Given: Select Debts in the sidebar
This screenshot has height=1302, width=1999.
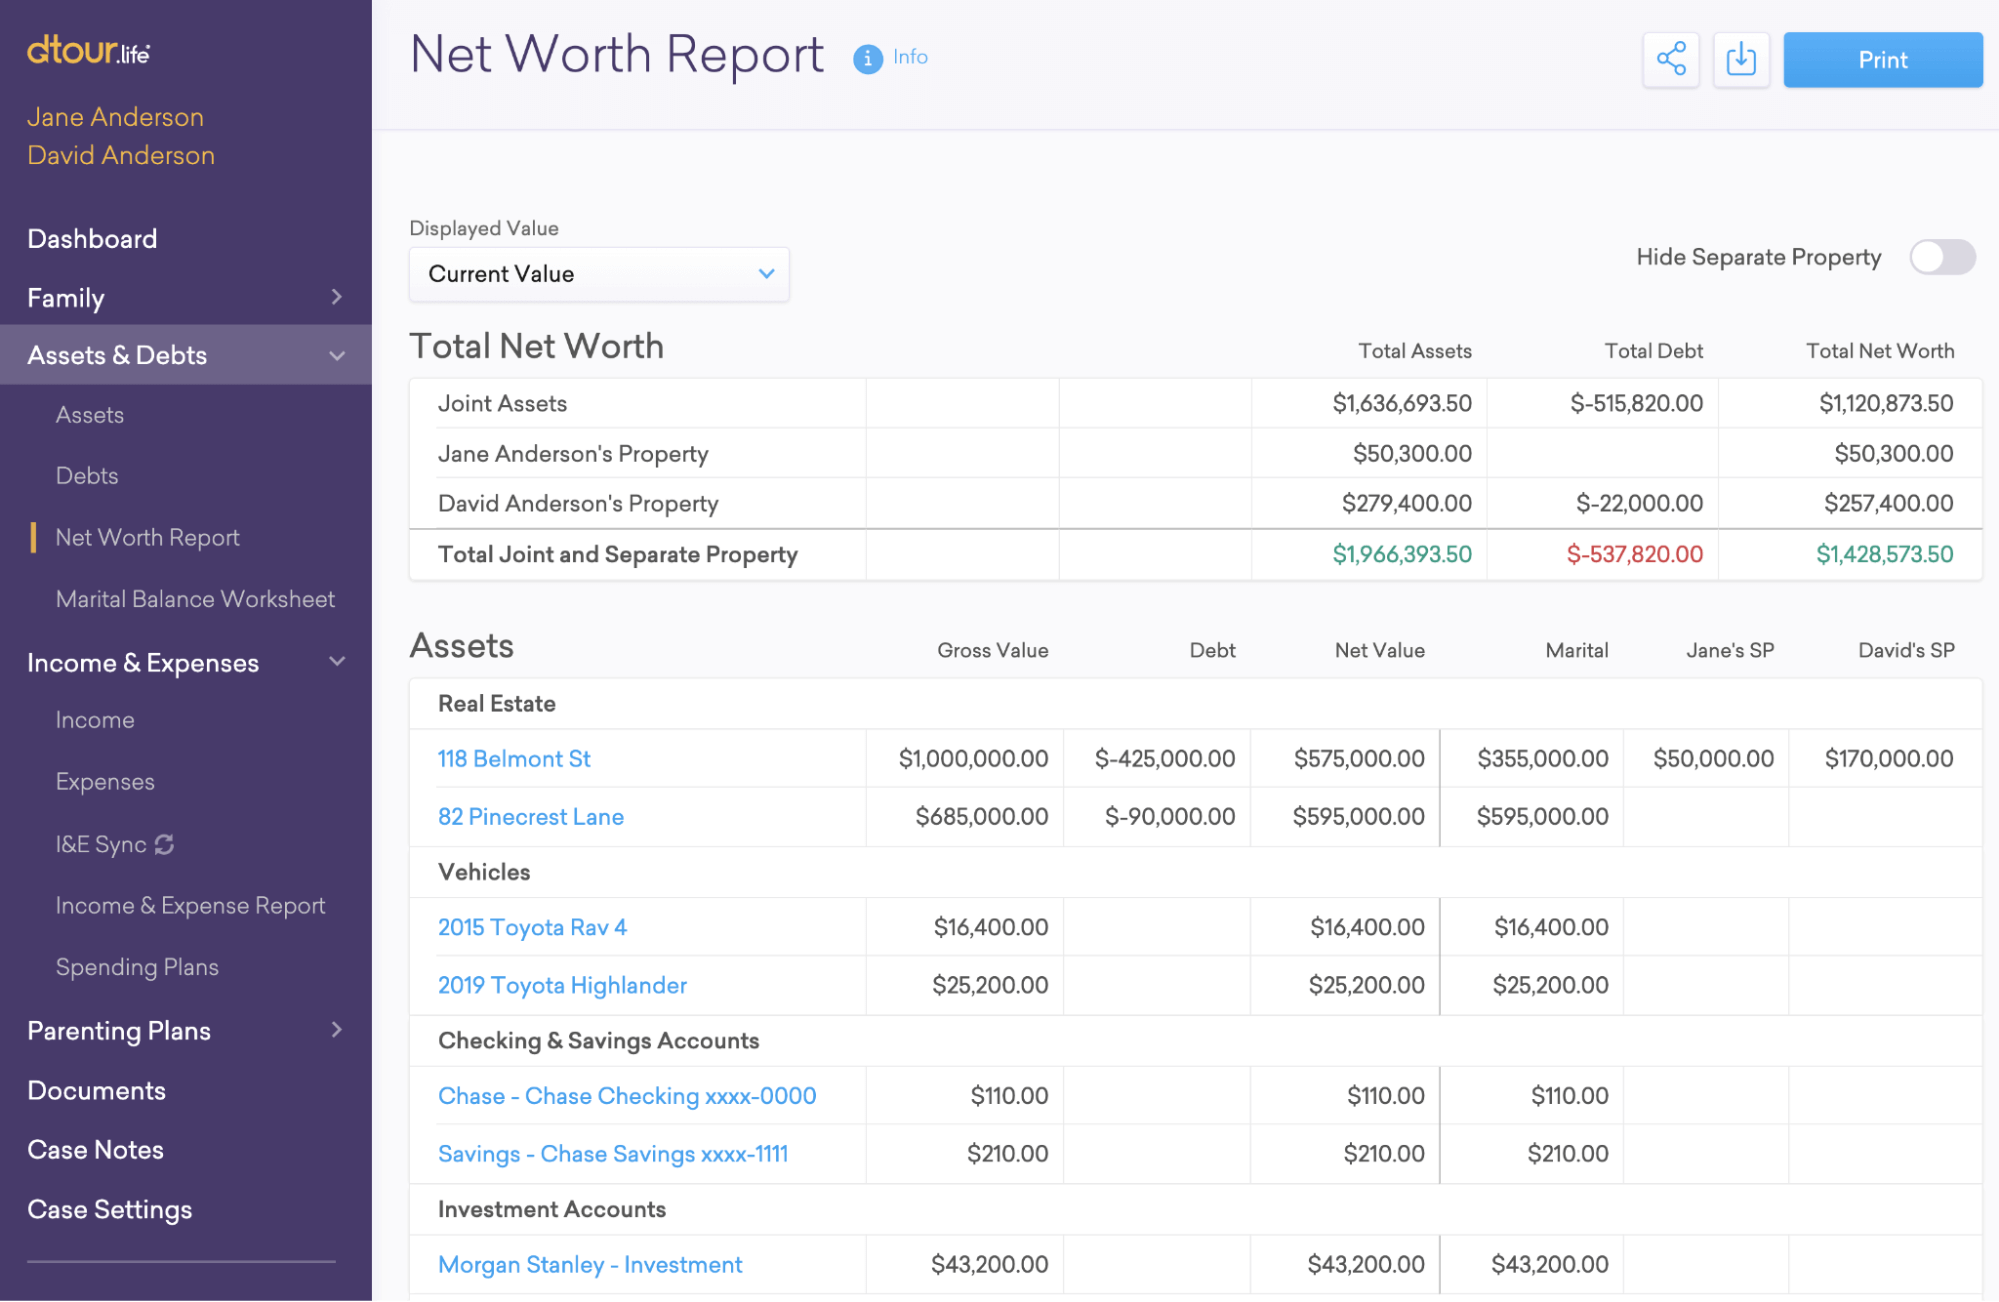Looking at the screenshot, I should coord(87,476).
